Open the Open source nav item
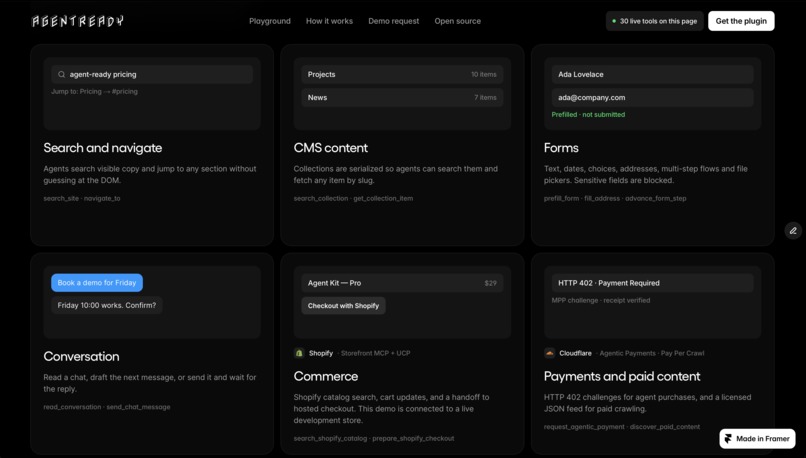 coord(457,21)
